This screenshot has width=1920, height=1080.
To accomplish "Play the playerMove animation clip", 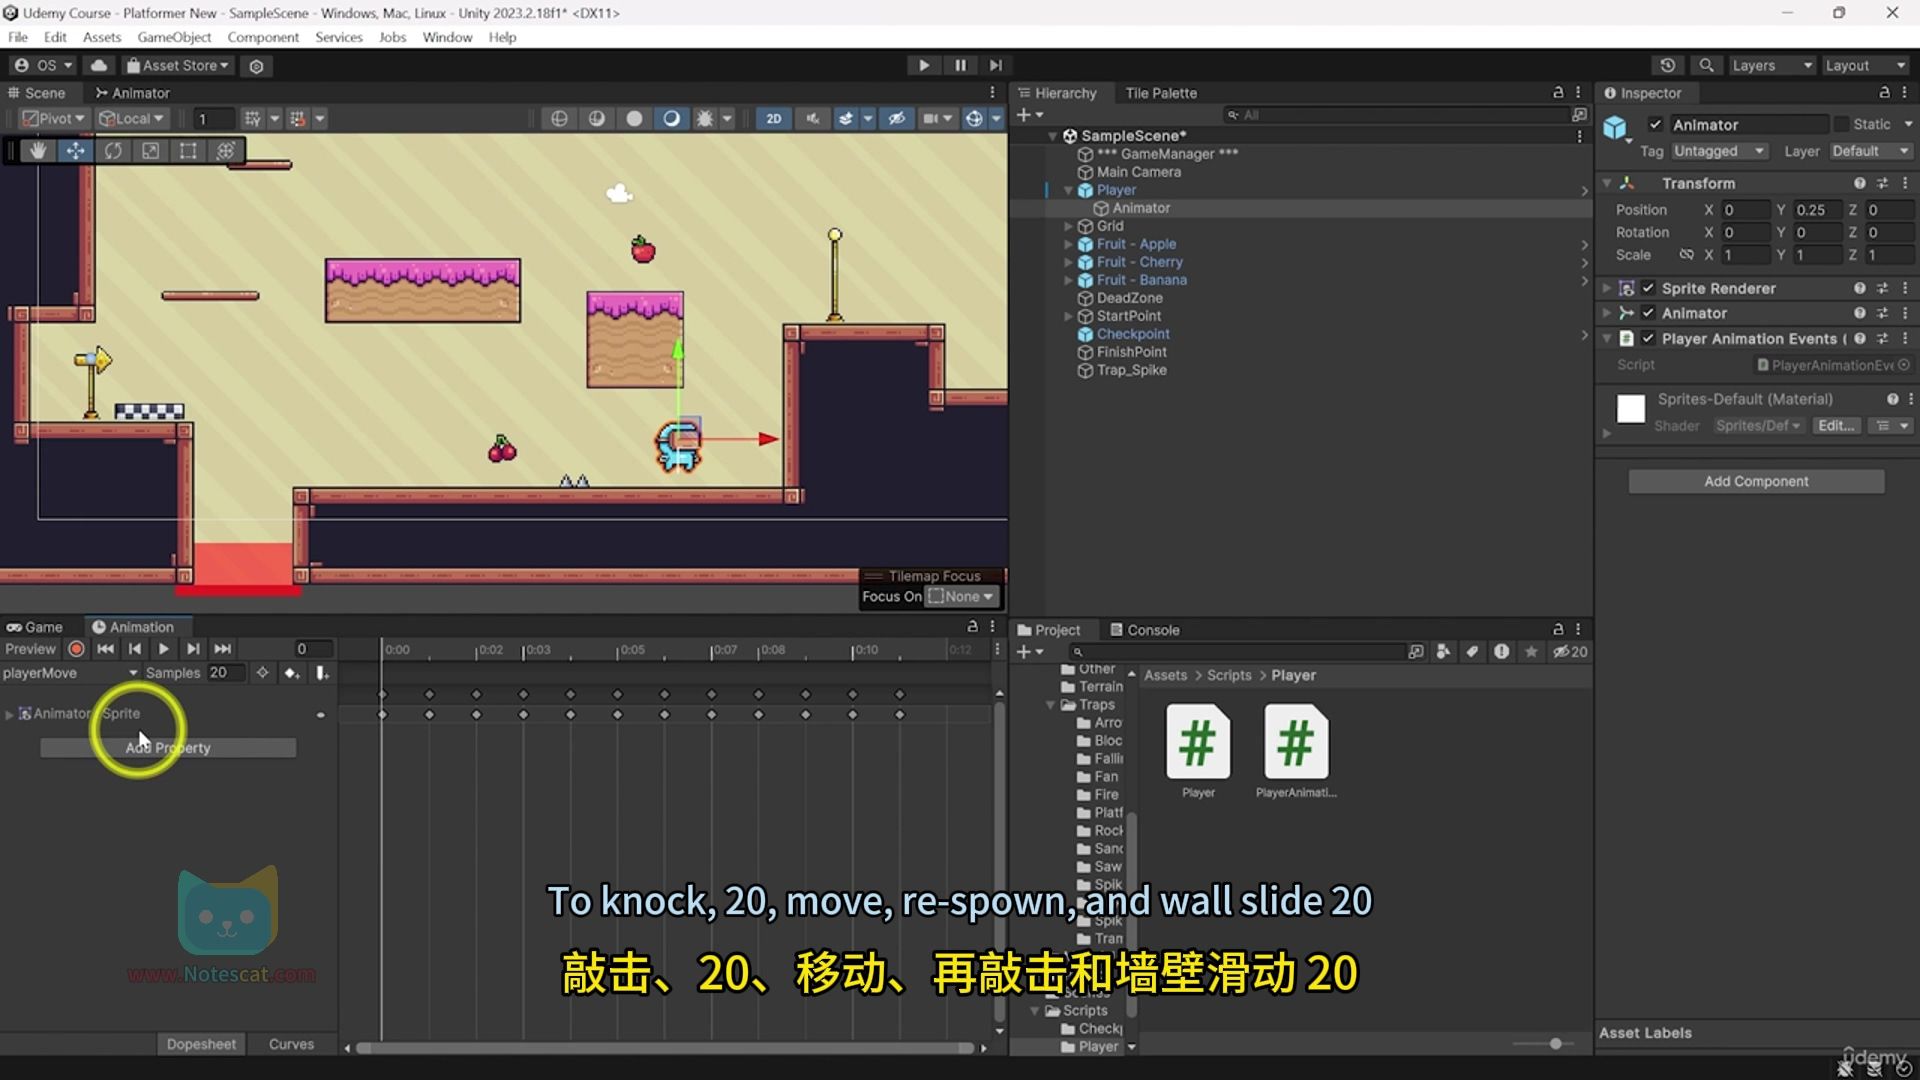I will 164,649.
